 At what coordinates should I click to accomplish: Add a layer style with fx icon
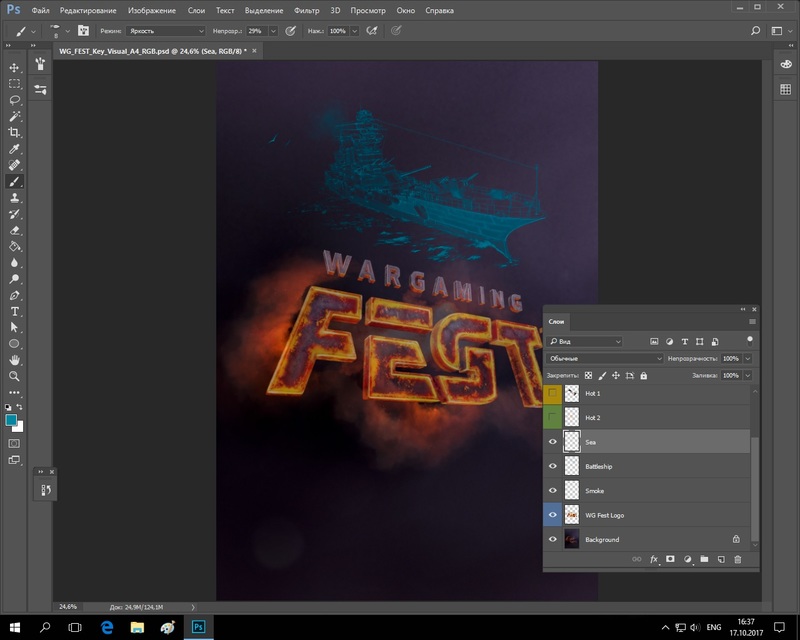tap(654, 559)
